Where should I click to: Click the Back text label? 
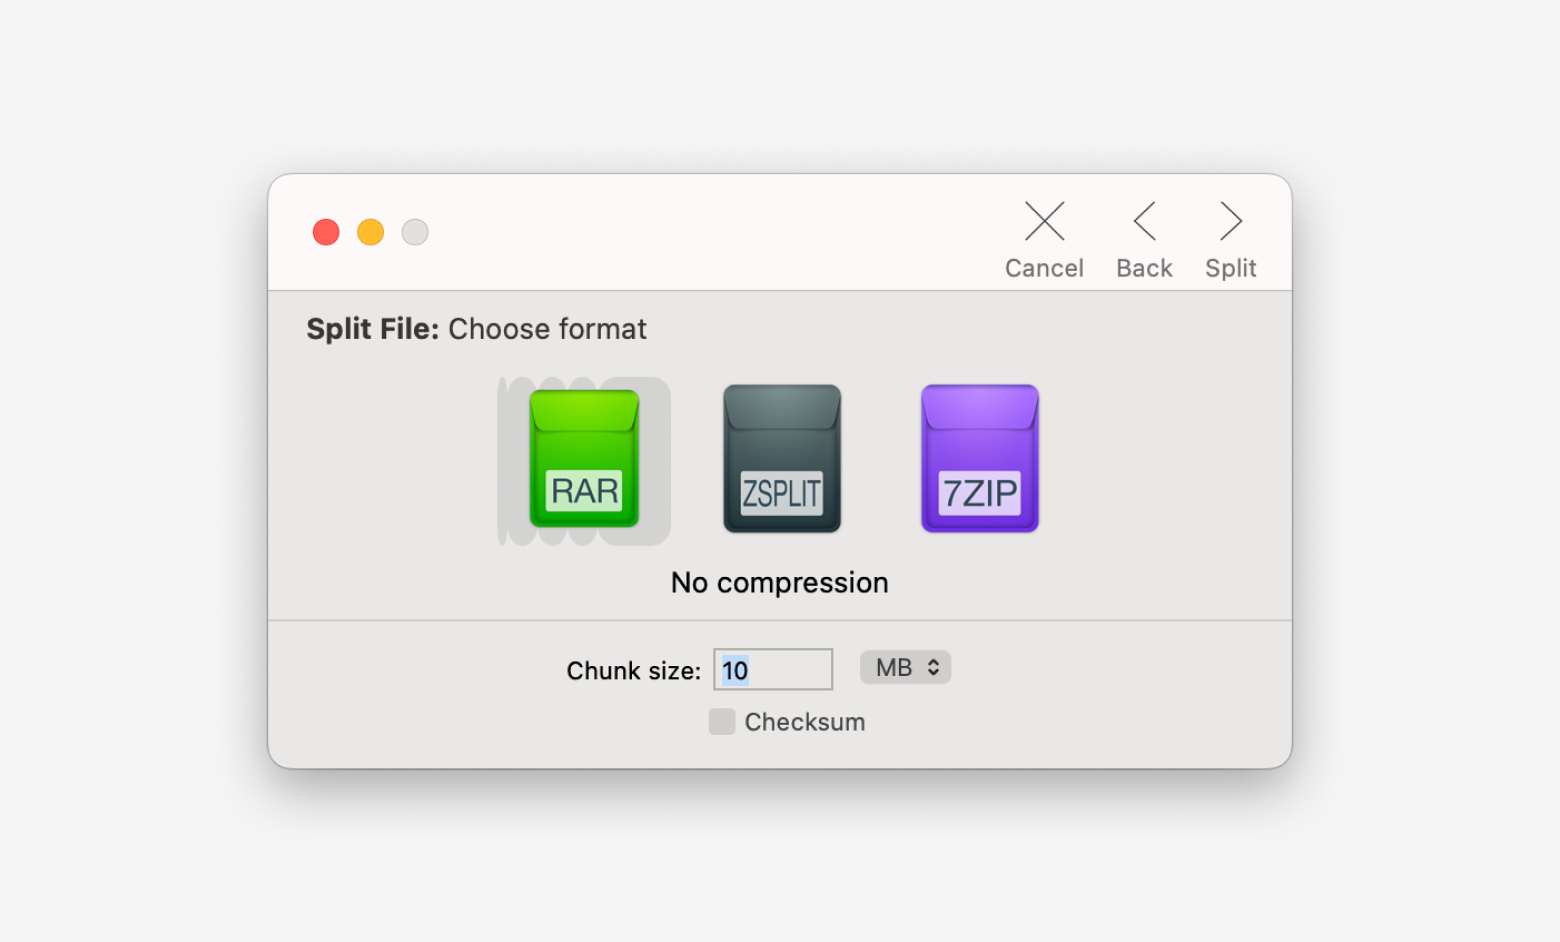(1144, 268)
